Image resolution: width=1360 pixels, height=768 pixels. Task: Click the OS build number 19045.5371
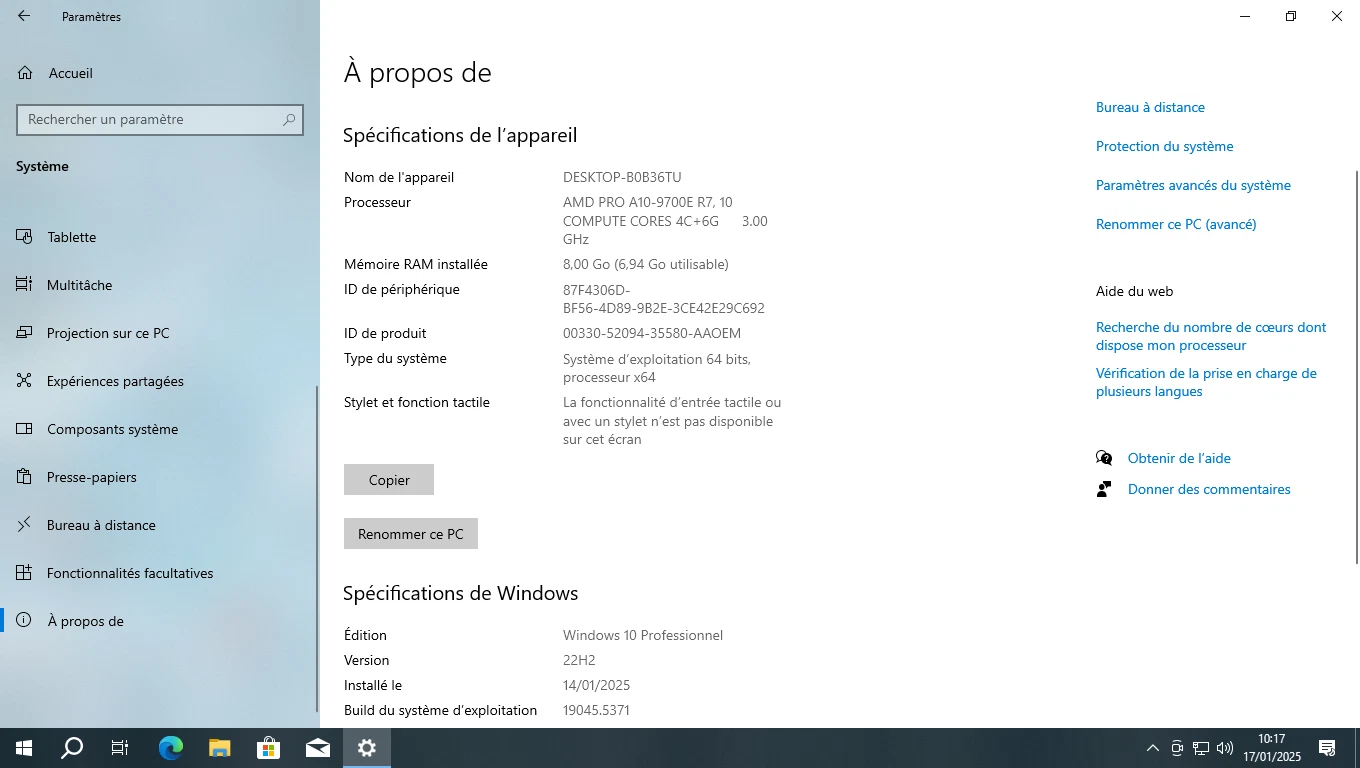596,710
